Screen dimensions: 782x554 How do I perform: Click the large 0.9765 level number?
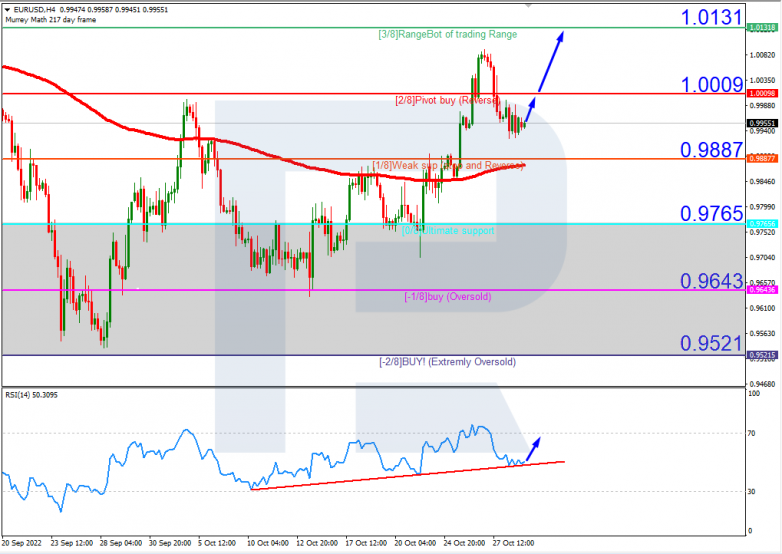tap(711, 213)
